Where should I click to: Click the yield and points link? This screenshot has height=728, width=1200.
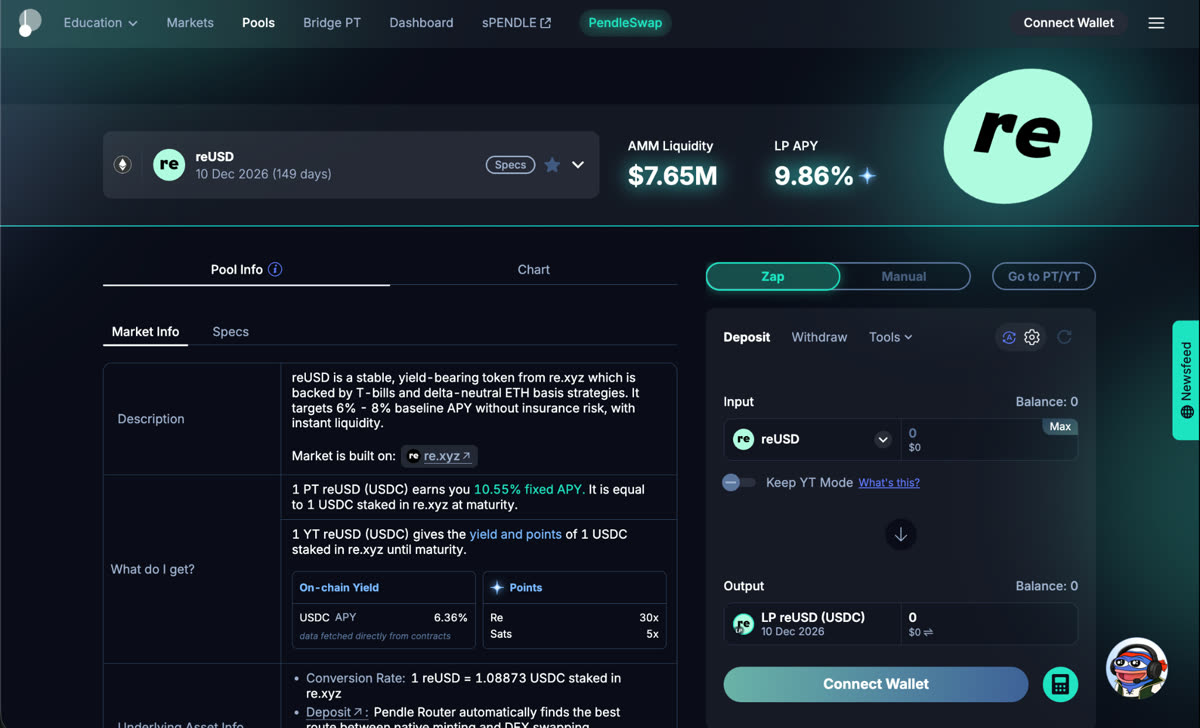(x=515, y=535)
